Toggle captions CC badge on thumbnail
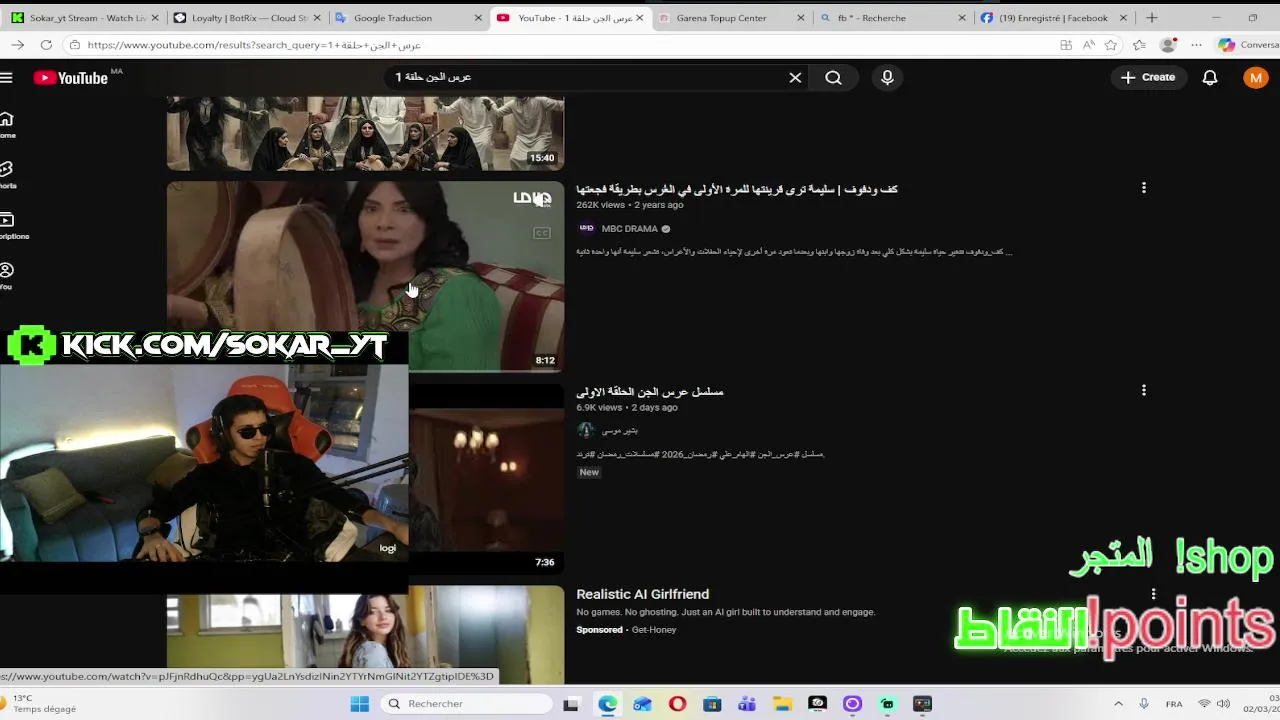 tap(542, 233)
